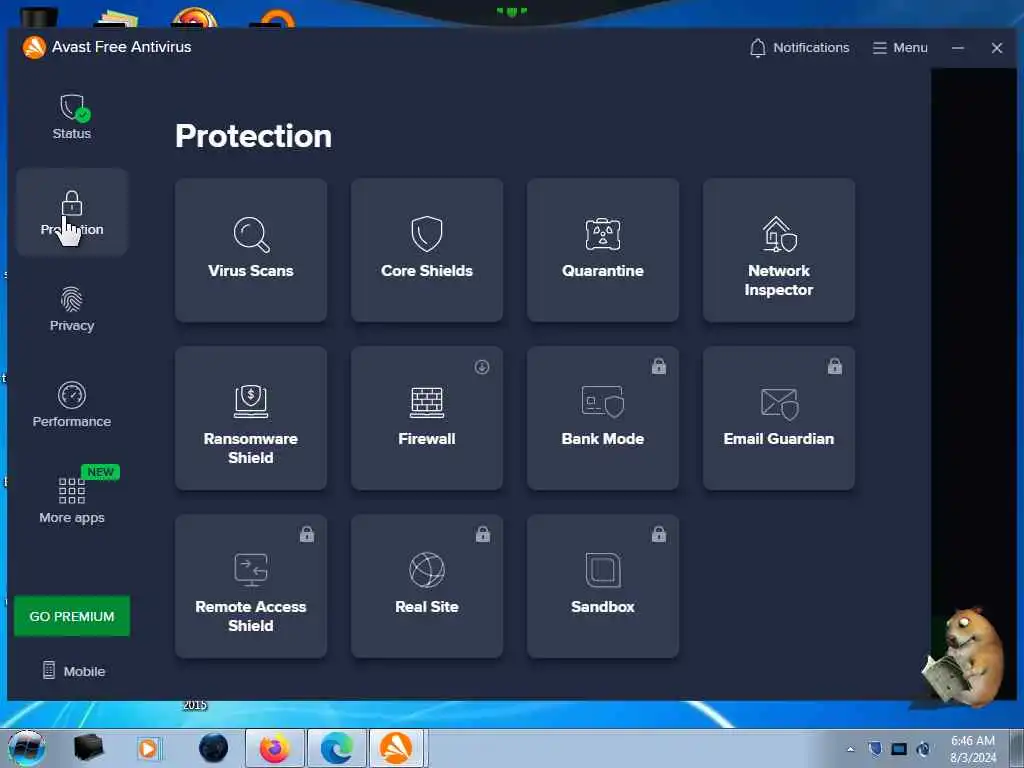Open the locked Email Guardian tile
The height and width of the screenshot is (768, 1024).
(x=779, y=418)
